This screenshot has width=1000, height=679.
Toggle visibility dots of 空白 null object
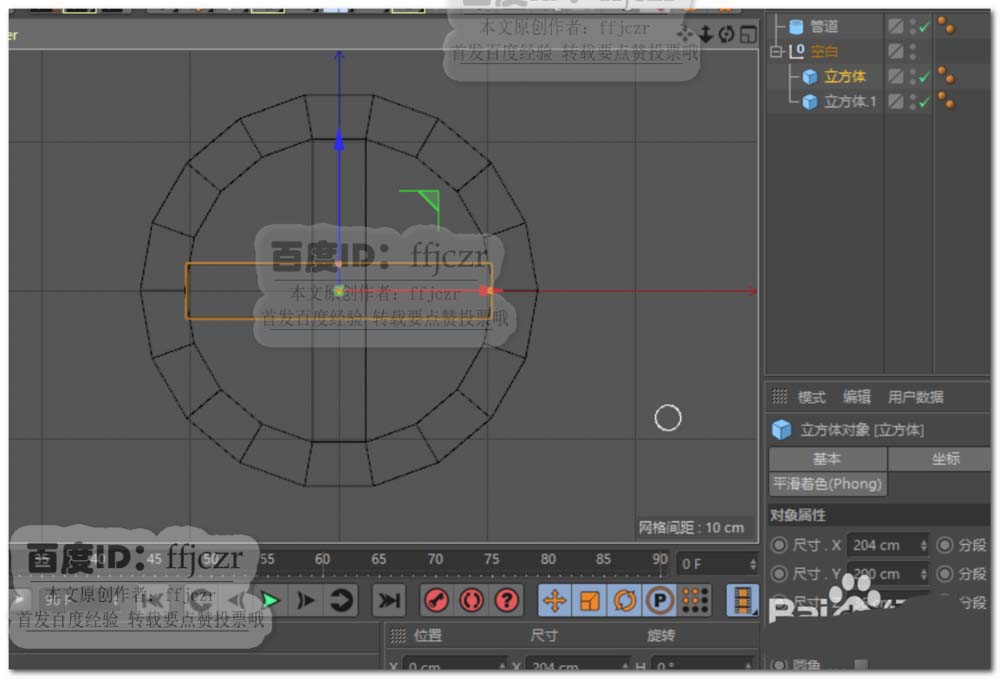[913, 51]
